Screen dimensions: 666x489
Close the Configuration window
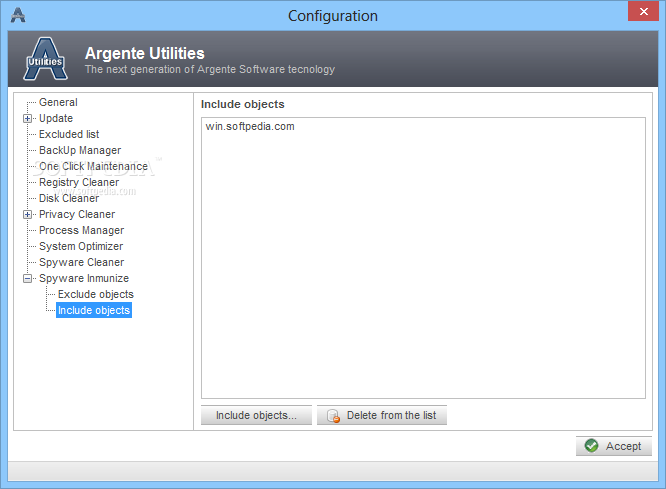(643, 11)
